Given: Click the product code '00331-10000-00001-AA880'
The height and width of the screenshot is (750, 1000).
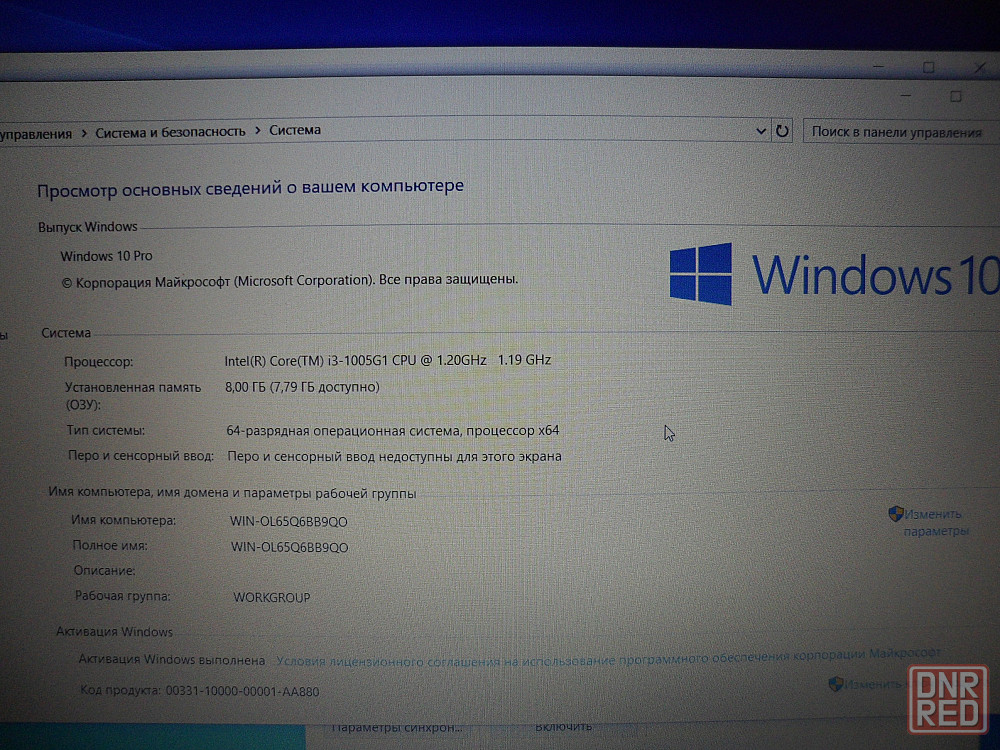Looking at the screenshot, I should pyautogui.click(x=241, y=691).
